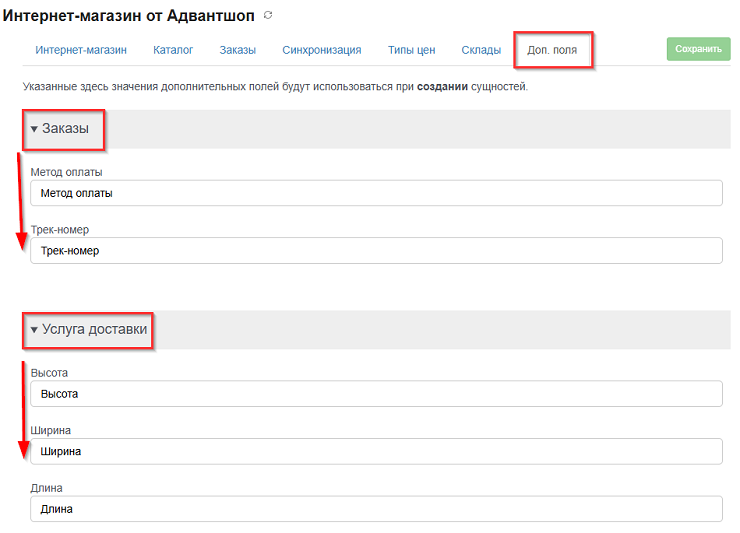Click into the Высота input field
The height and width of the screenshot is (533, 740).
[x=376, y=394]
